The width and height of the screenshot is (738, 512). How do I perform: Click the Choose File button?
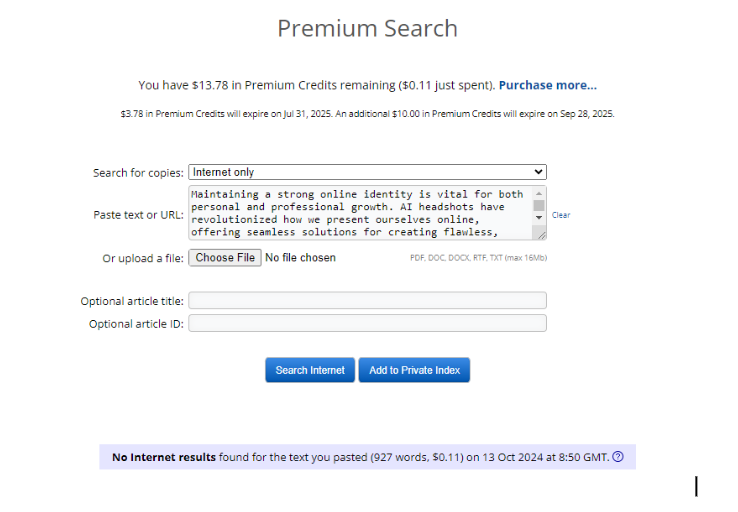[225, 258]
